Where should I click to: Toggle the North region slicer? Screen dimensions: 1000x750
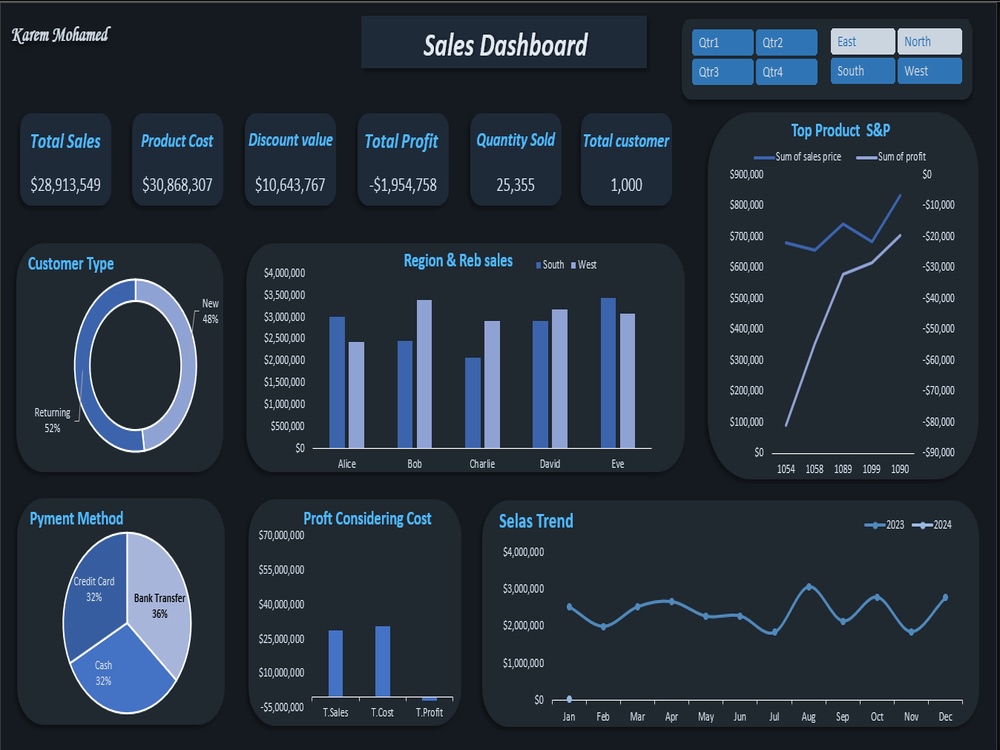click(x=929, y=41)
